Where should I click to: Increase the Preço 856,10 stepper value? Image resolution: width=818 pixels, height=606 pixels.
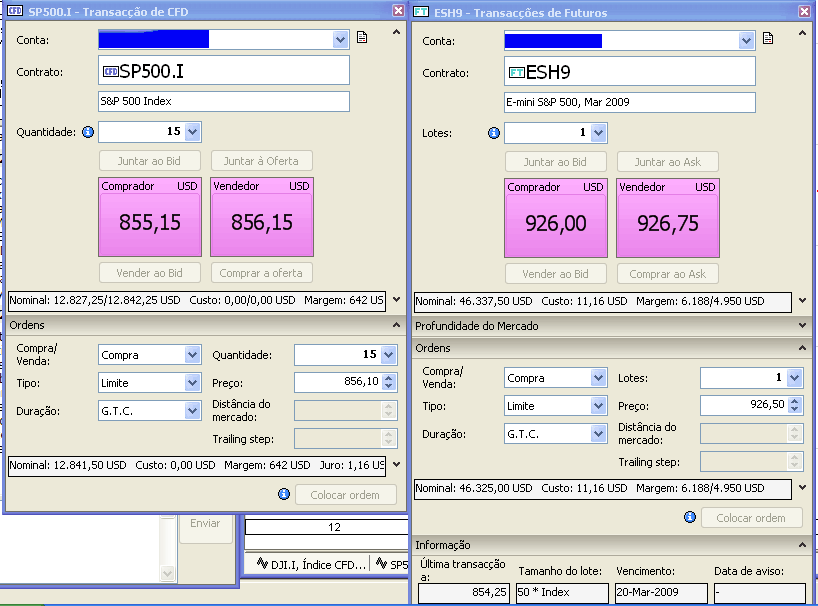[x=389, y=378]
